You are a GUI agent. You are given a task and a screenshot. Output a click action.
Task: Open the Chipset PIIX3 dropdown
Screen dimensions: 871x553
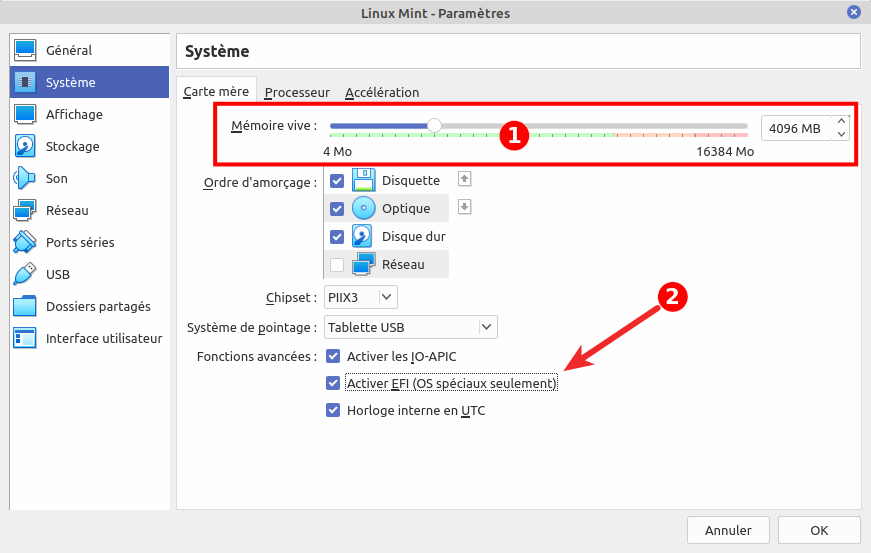(x=361, y=297)
